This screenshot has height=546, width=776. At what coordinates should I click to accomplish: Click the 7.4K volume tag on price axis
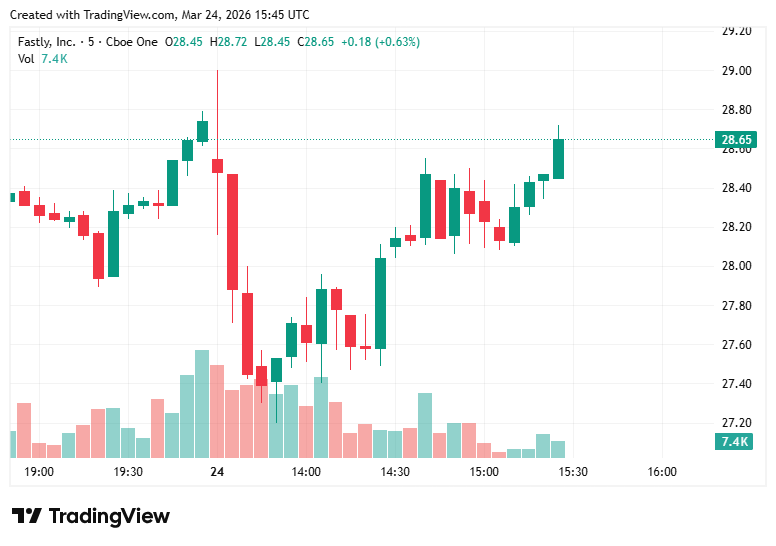coord(735,442)
